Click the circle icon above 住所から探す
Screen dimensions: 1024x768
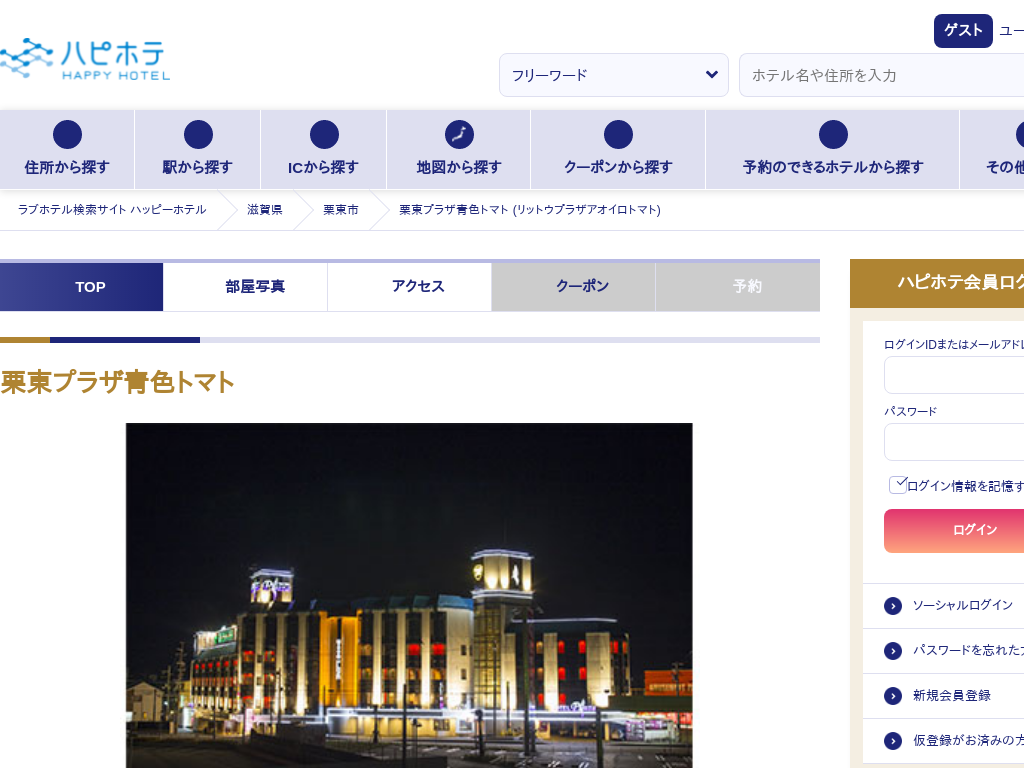pos(67,135)
